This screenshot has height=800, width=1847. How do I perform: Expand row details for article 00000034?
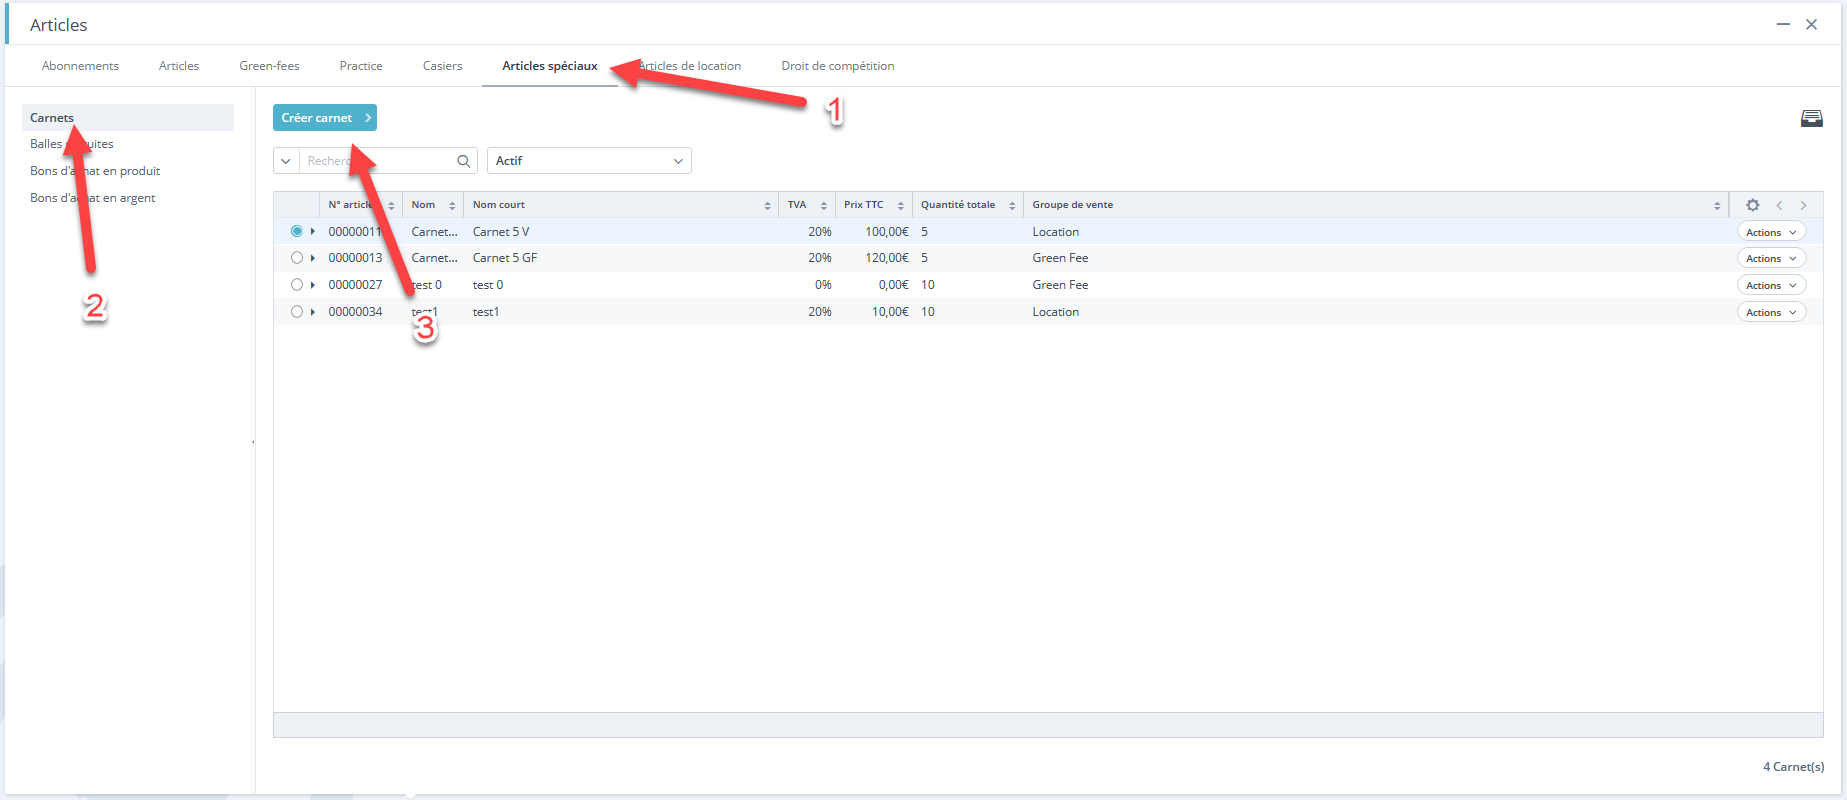click(x=313, y=312)
